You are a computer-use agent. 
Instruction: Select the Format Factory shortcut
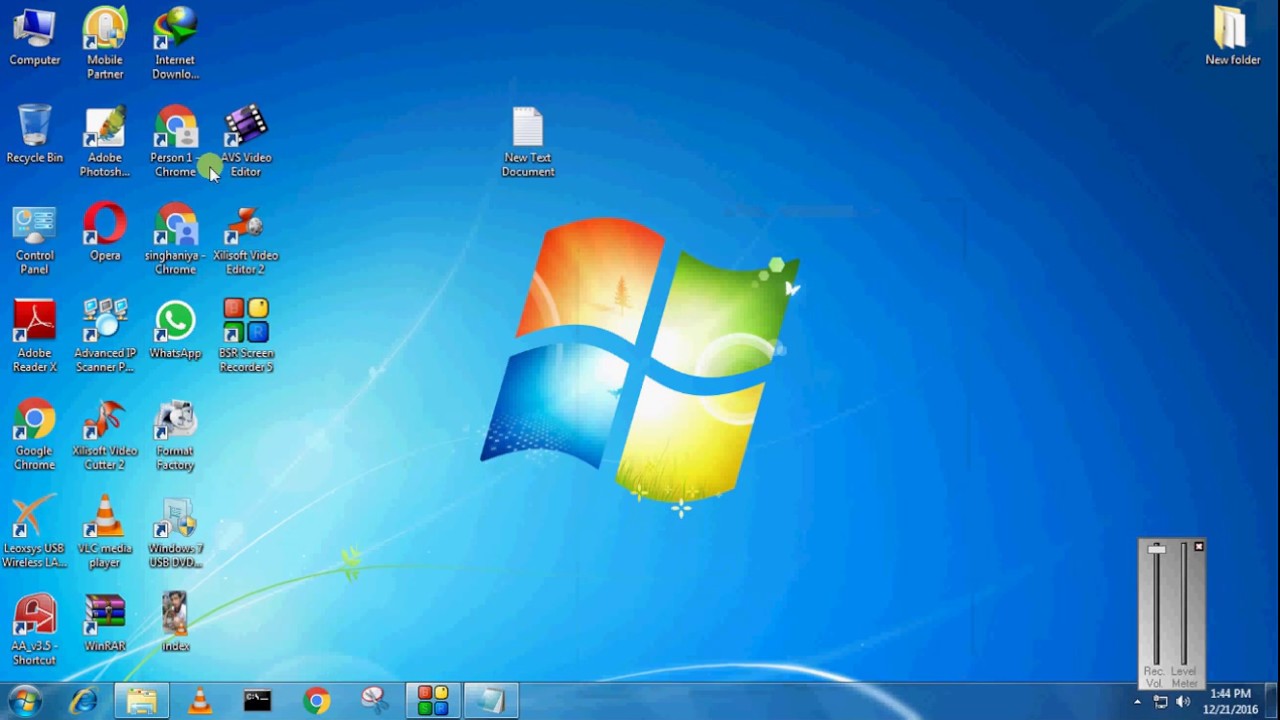coord(175,435)
